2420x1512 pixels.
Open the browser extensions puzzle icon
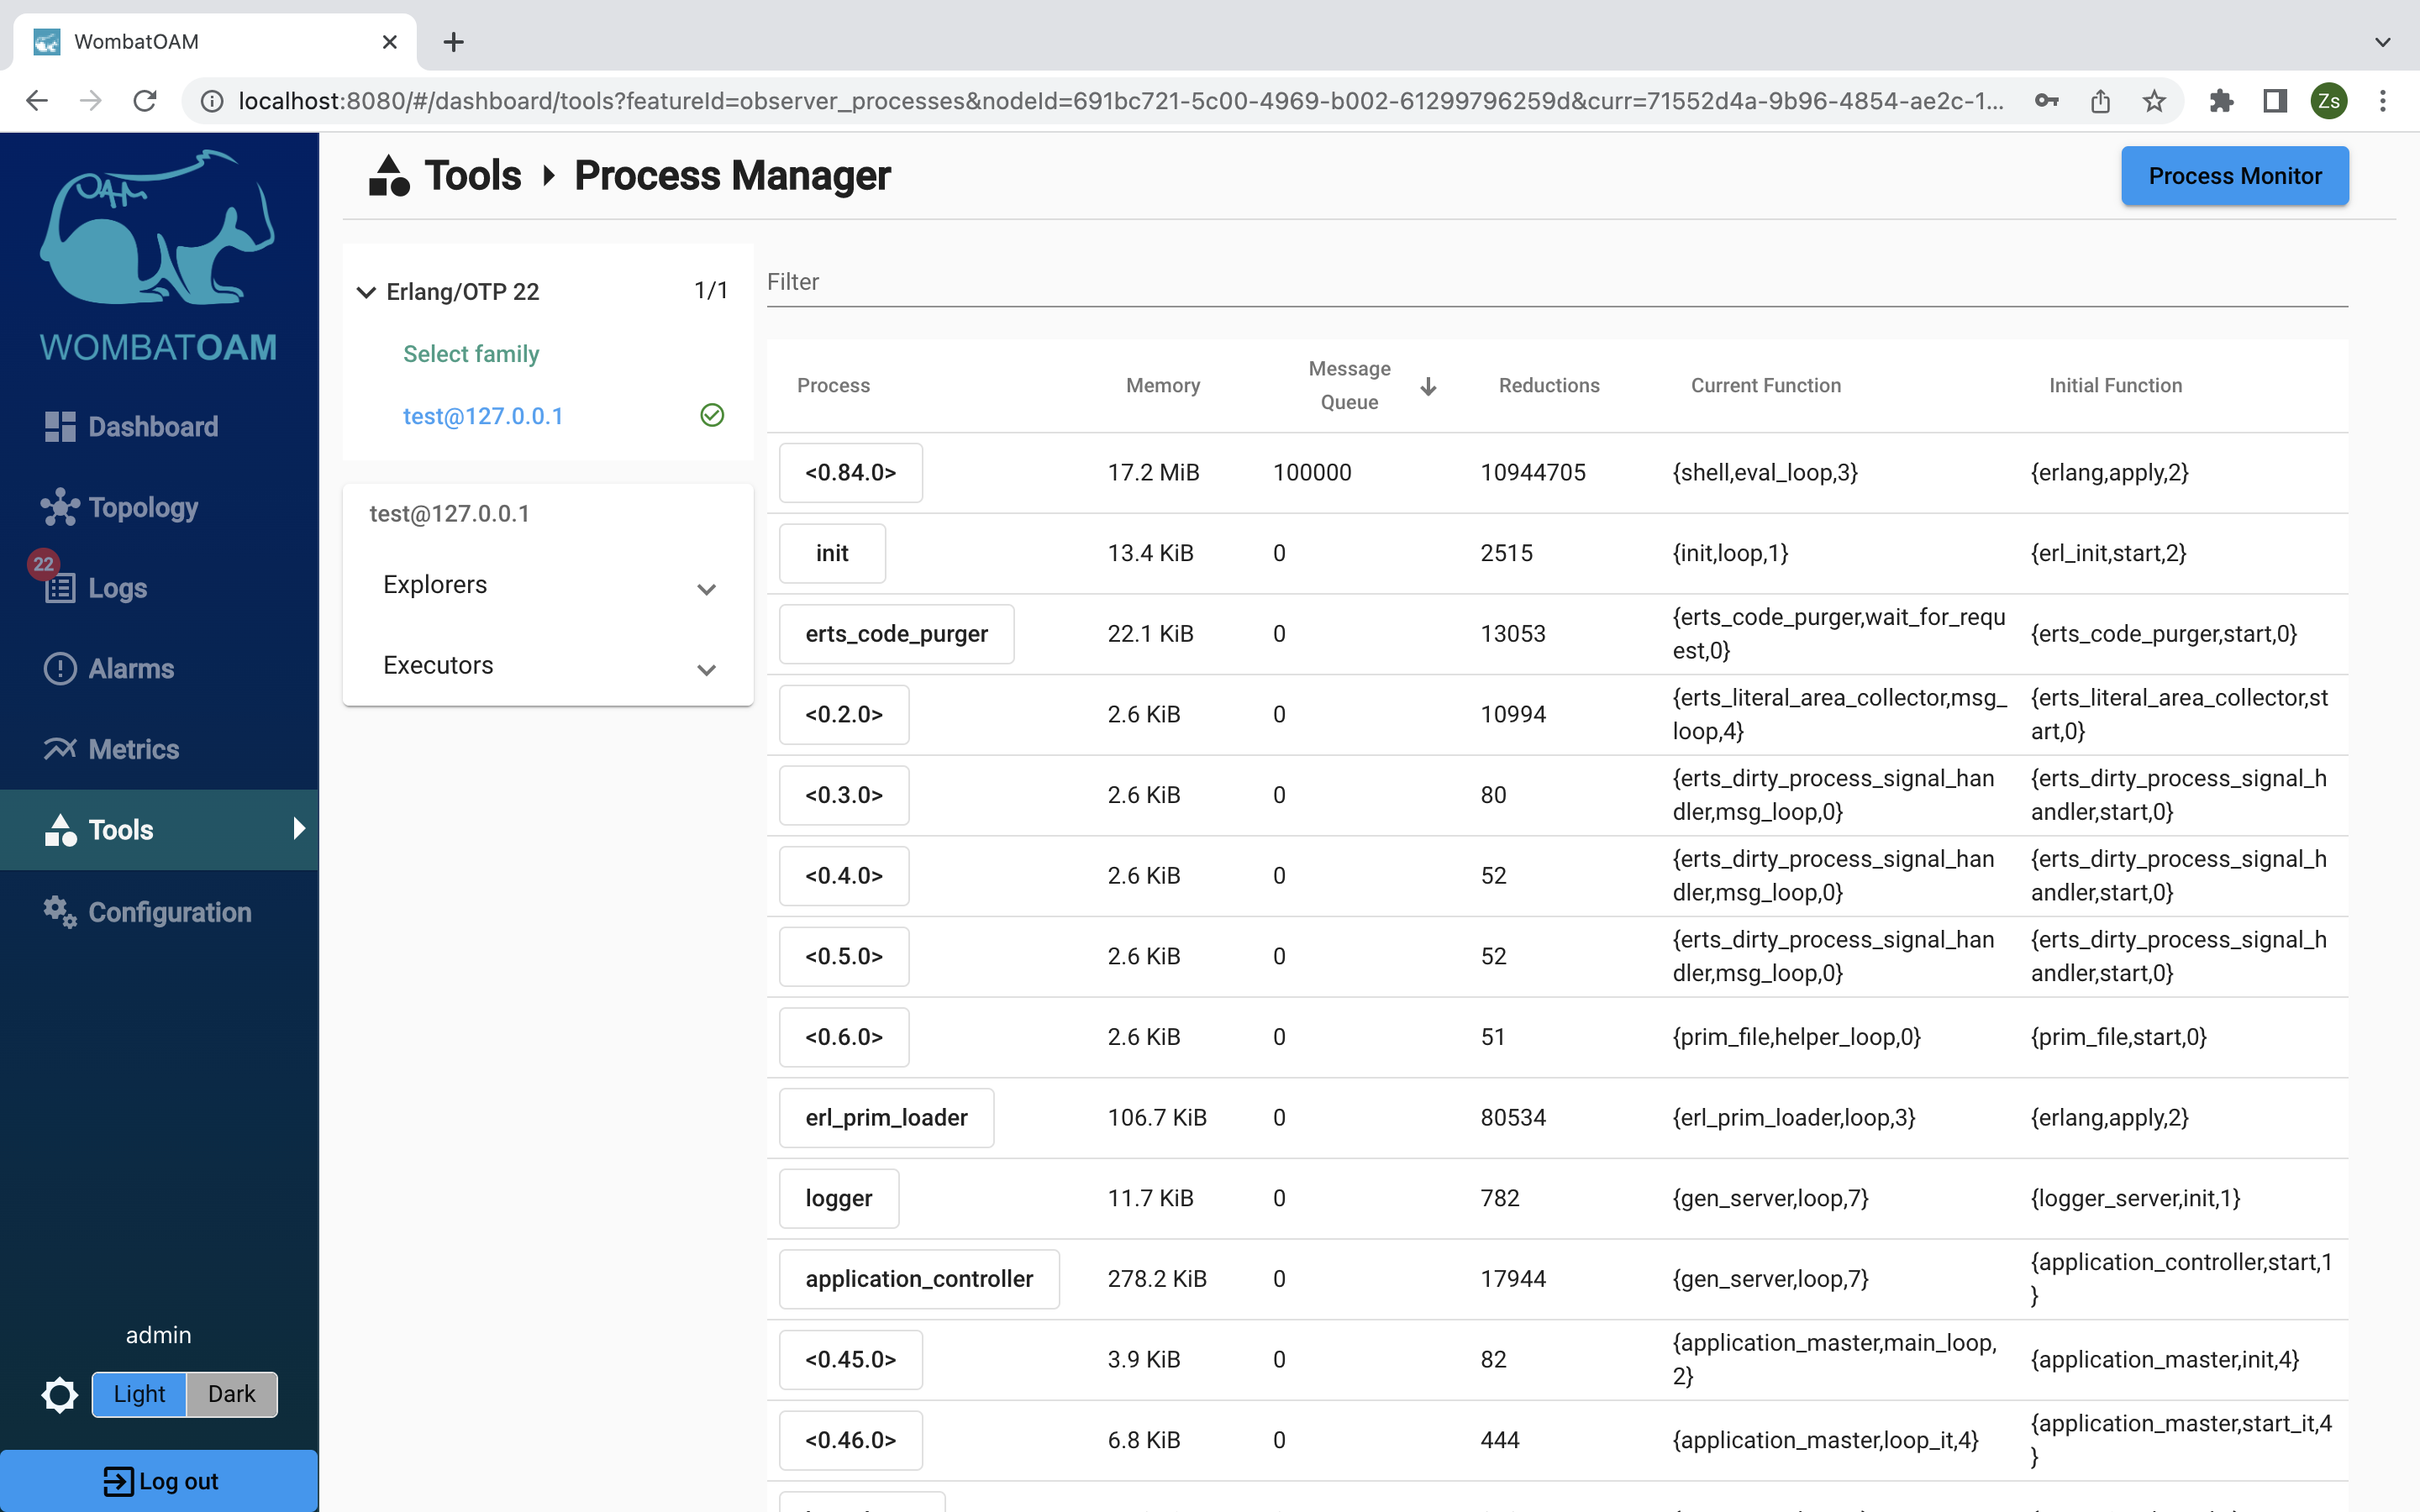click(x=2221, y=101)
